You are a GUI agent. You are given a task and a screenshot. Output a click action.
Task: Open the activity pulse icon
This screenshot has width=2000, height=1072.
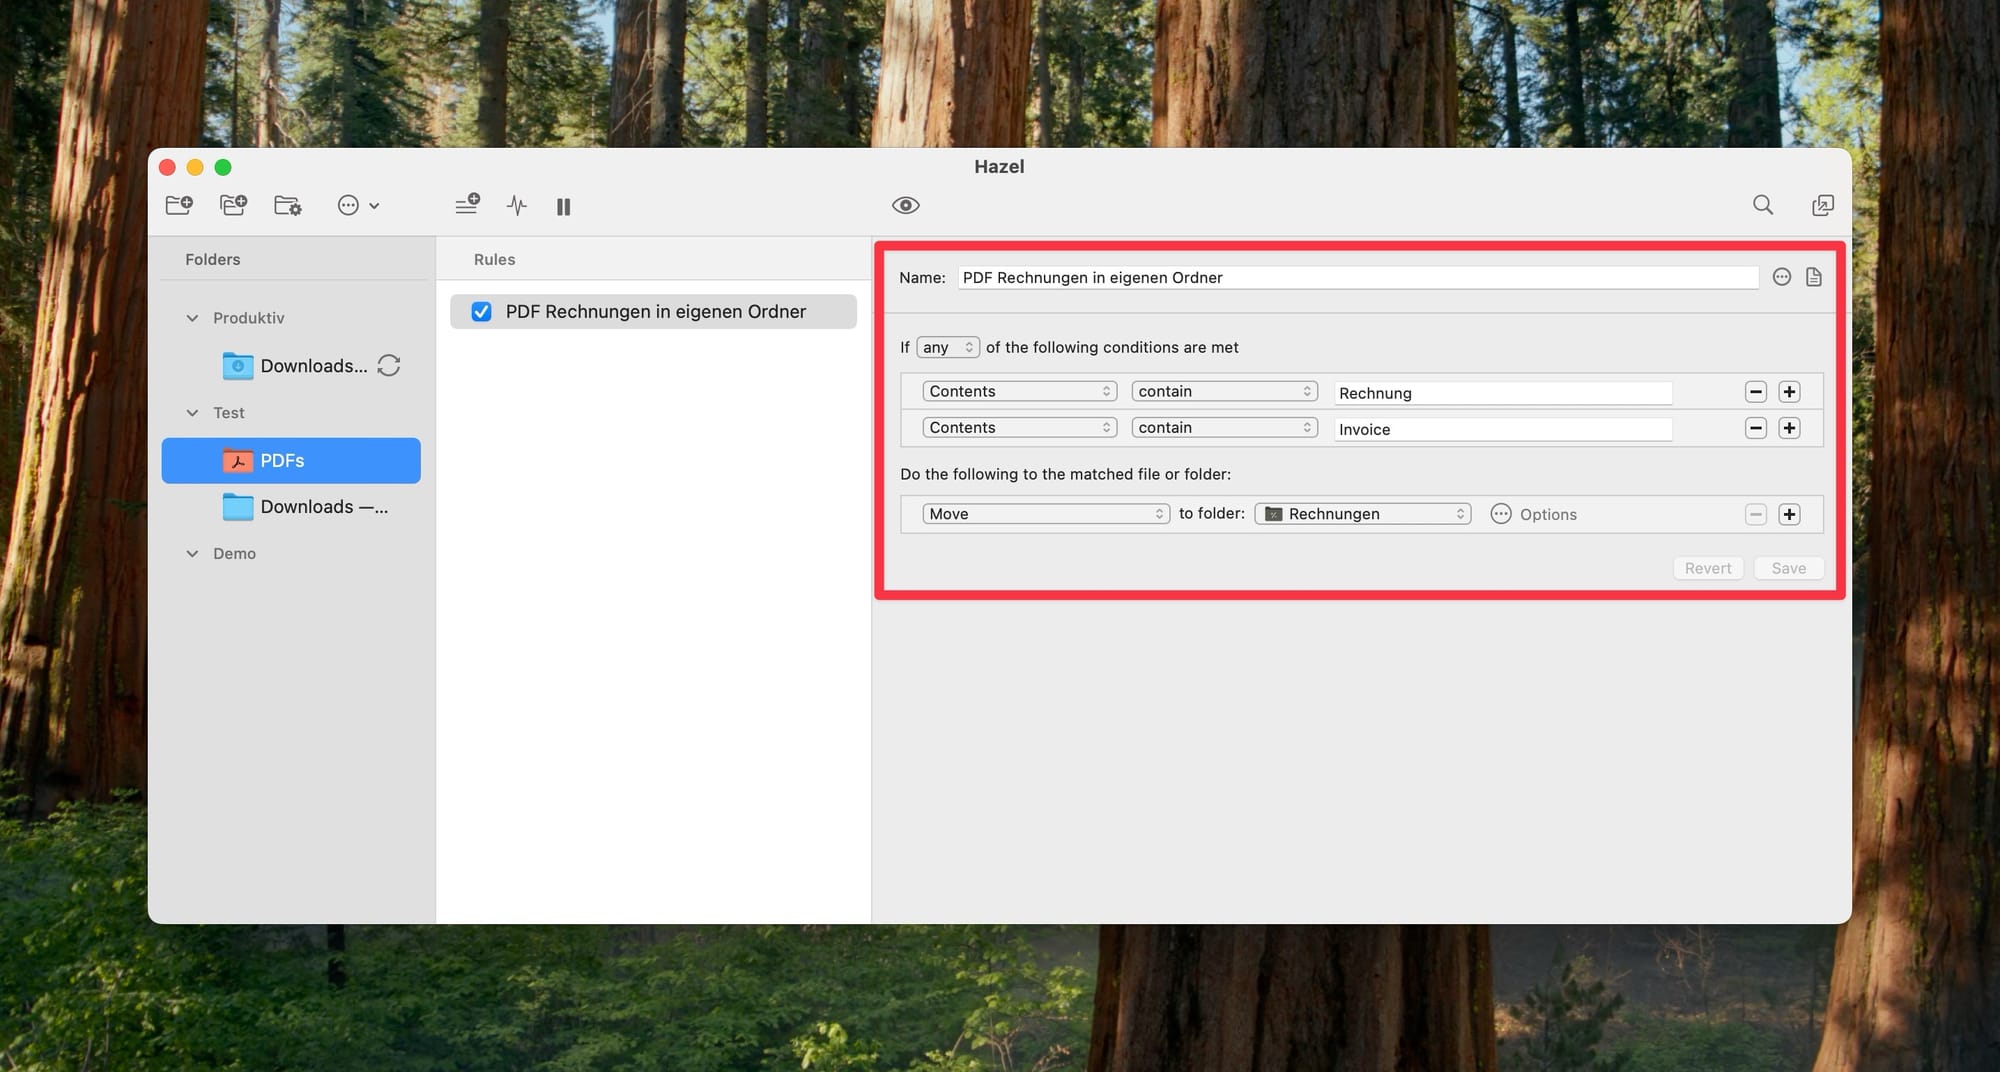click(x=516, y=206)
